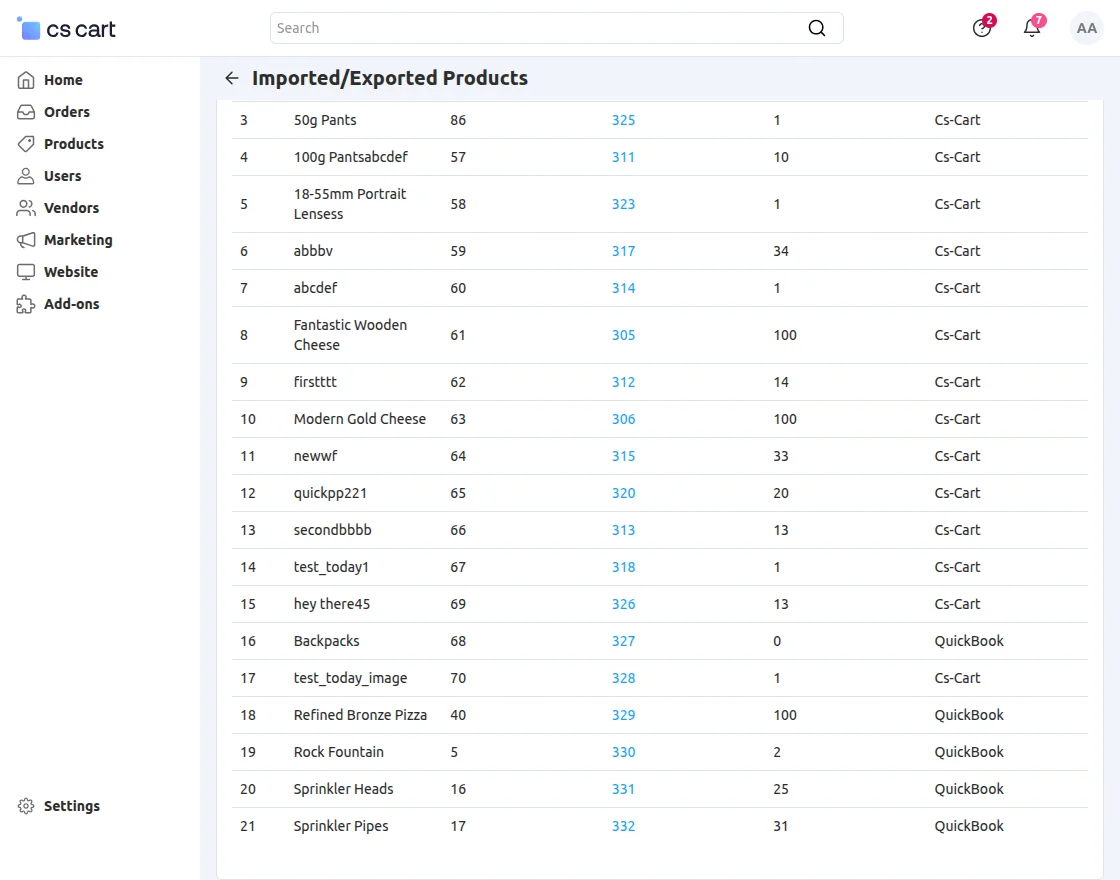The width and height of the screenshot is (1120, 880).
Task: Focus the Search input field
Action: (x=535, y=28)
